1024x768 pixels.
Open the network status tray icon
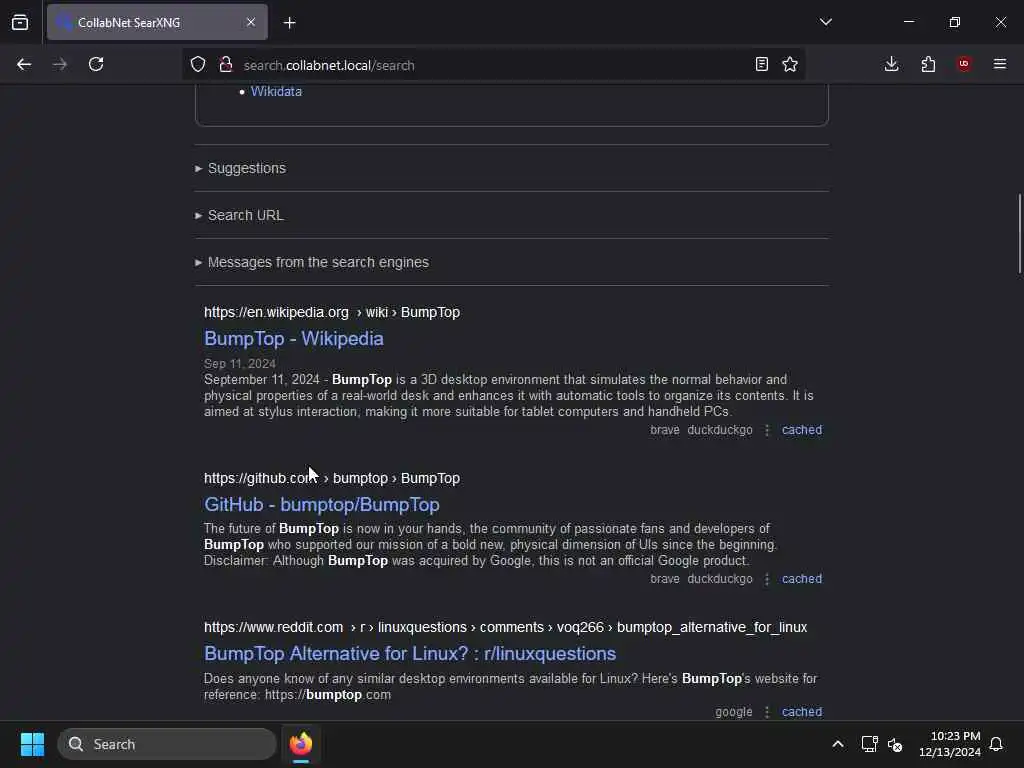pos(869,744)
